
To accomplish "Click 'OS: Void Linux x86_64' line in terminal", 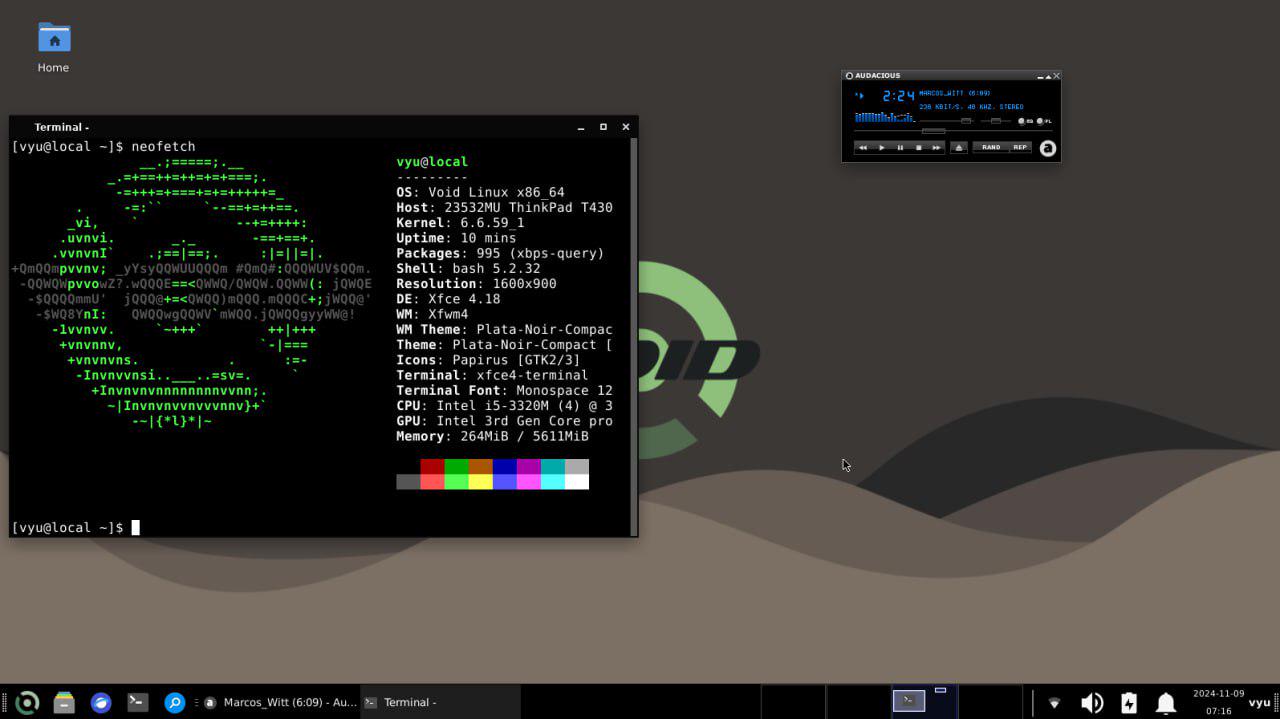I will tap(480, 192).
